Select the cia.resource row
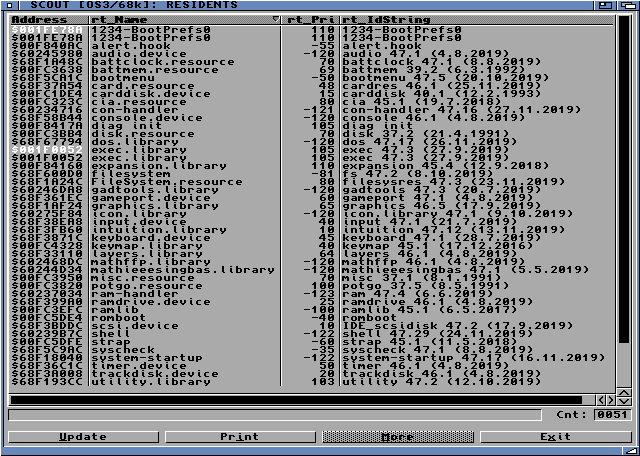Image resolution: width=640 pixels, height=456 pixels. [x=311, y=102]
